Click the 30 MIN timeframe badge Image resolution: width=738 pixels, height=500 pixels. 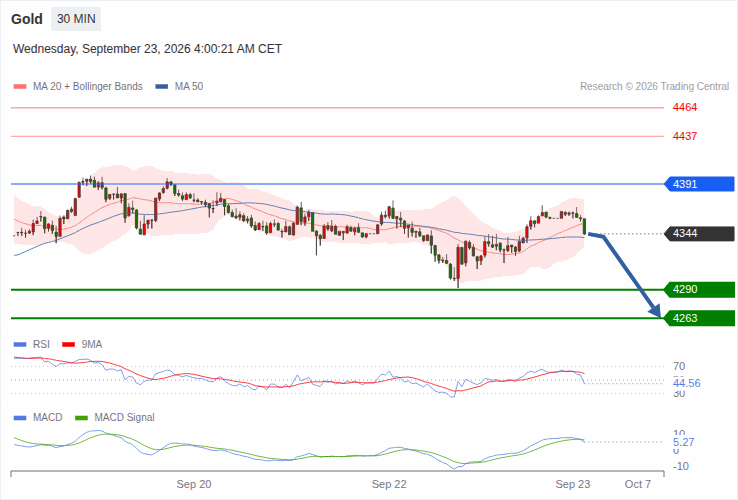(x=76, y=19)
